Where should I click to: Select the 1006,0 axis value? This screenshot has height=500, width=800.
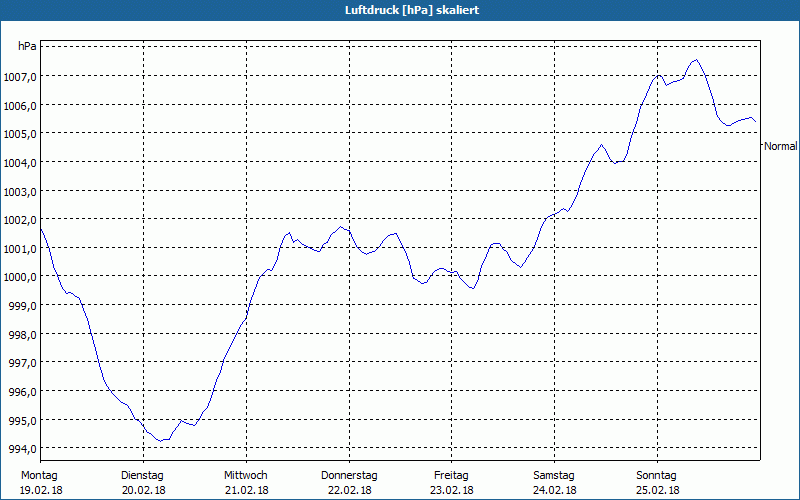(x=20, y=106)
